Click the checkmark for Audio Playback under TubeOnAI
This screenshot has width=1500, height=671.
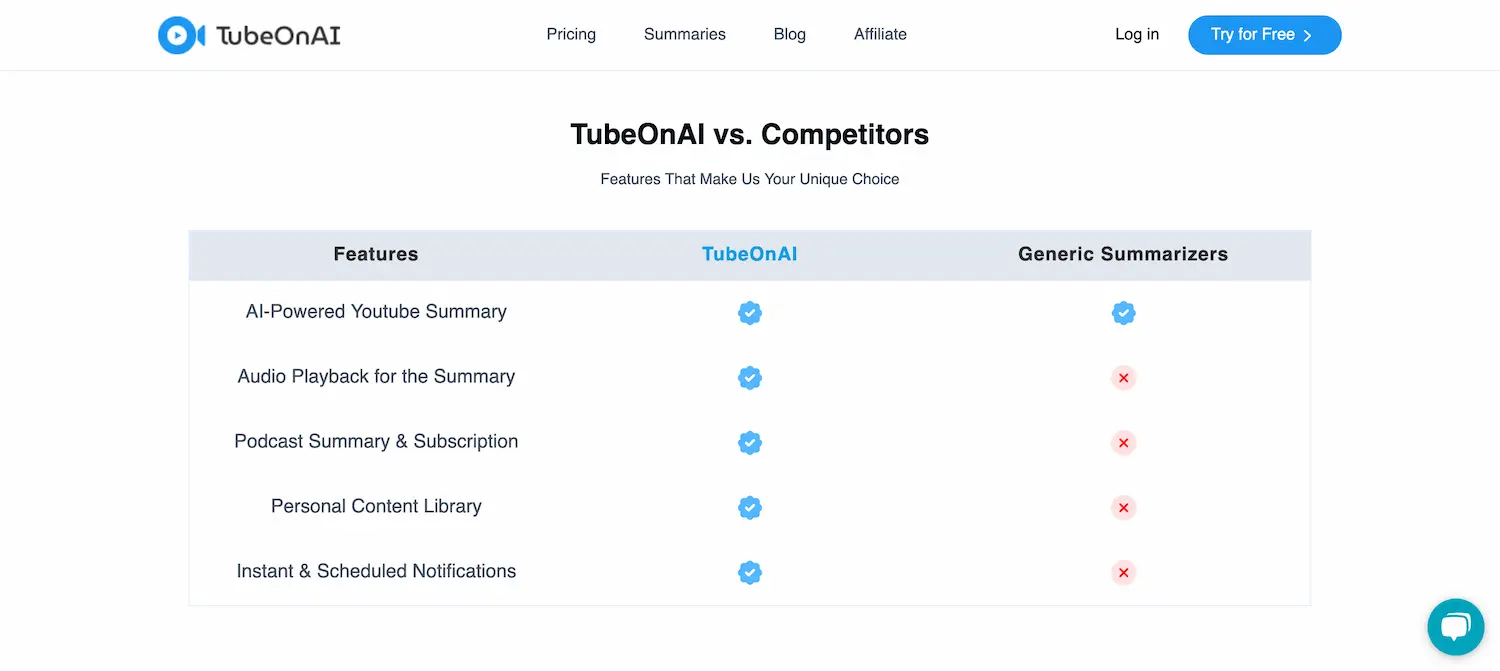pyautogui.click(x=750, y=378)
